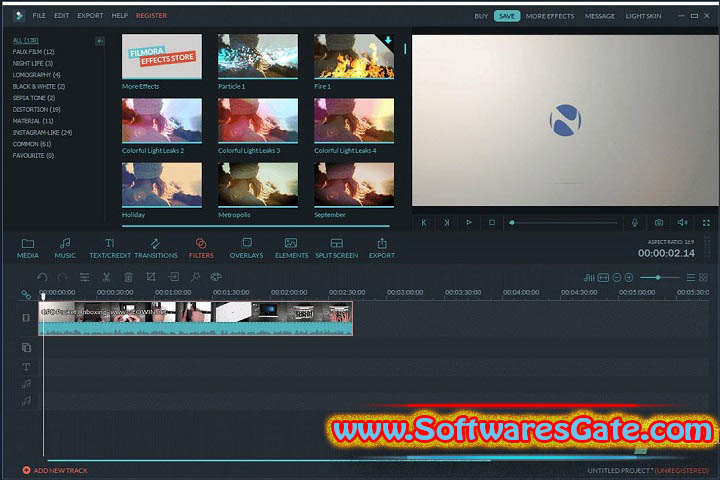This screenshot has height=480, width=720.
Task: Click the video track icon
Action: click(x=26, y=318)
